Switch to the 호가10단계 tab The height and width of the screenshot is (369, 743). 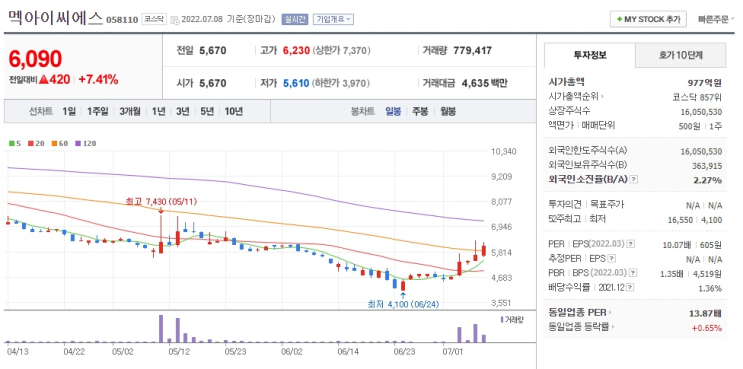[680, 55]
